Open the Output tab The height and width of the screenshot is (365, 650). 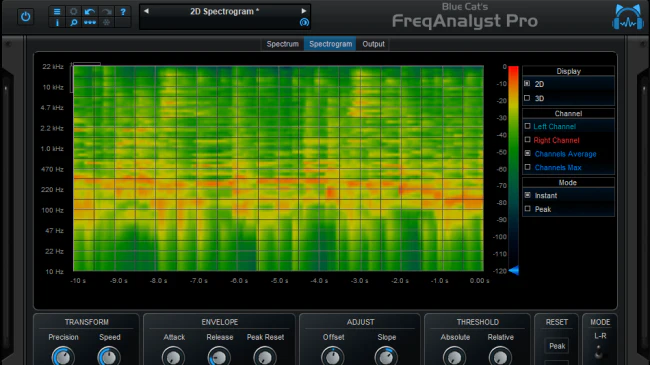(373, 44)
